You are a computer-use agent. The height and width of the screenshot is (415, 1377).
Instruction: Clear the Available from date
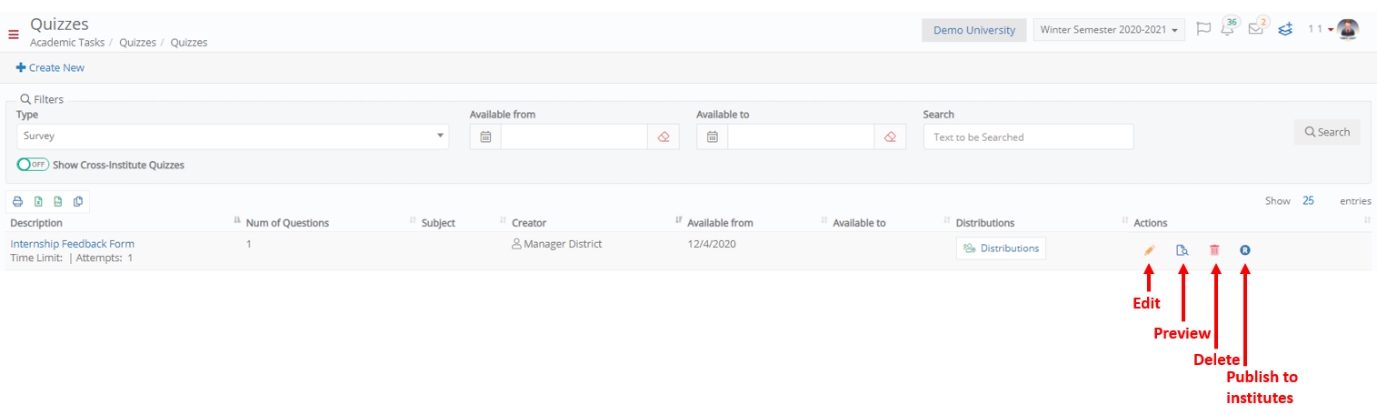click(x=663, y=137)
